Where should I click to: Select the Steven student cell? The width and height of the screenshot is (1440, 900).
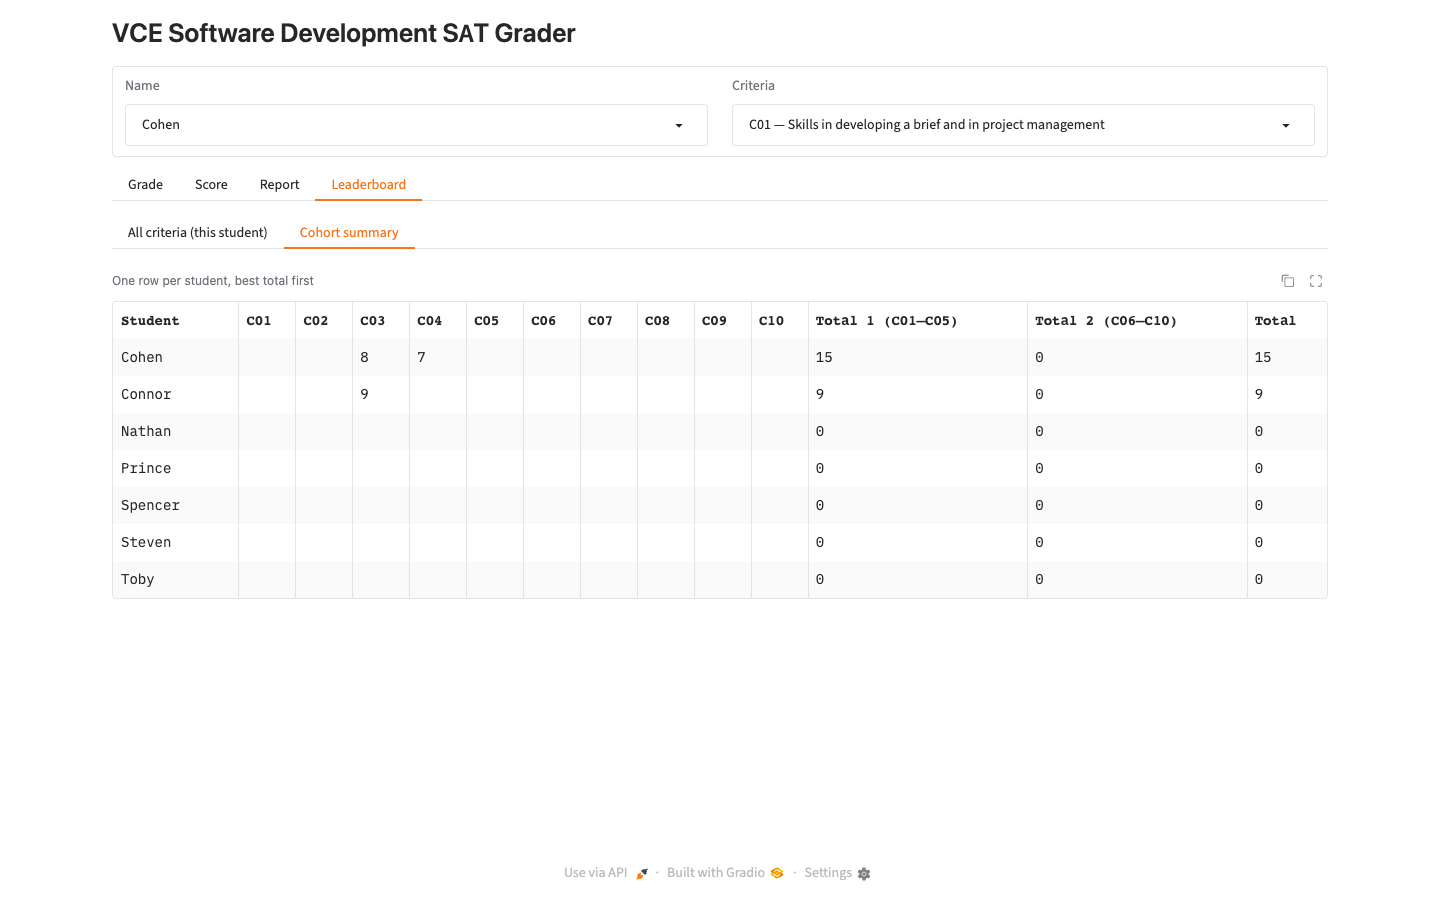[175, 543]
